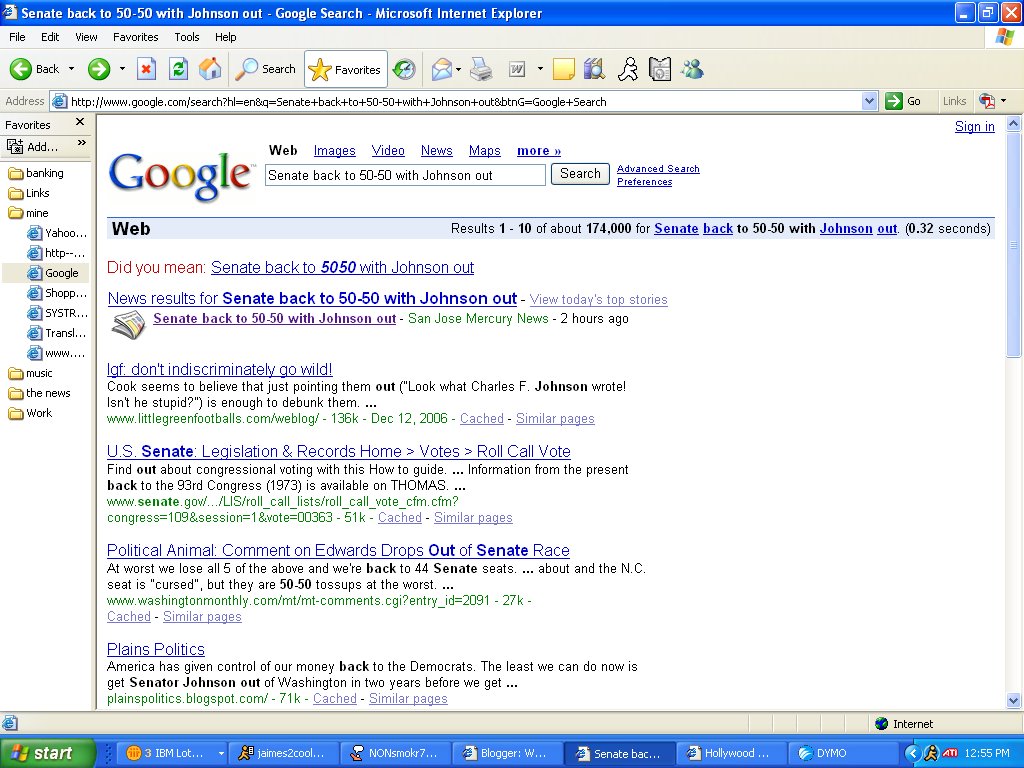This screenshot has height=768, width=1024.
Task: Open the Yahoo favorite shortcut
Action: pyautogui.click(x=57, y=233)
